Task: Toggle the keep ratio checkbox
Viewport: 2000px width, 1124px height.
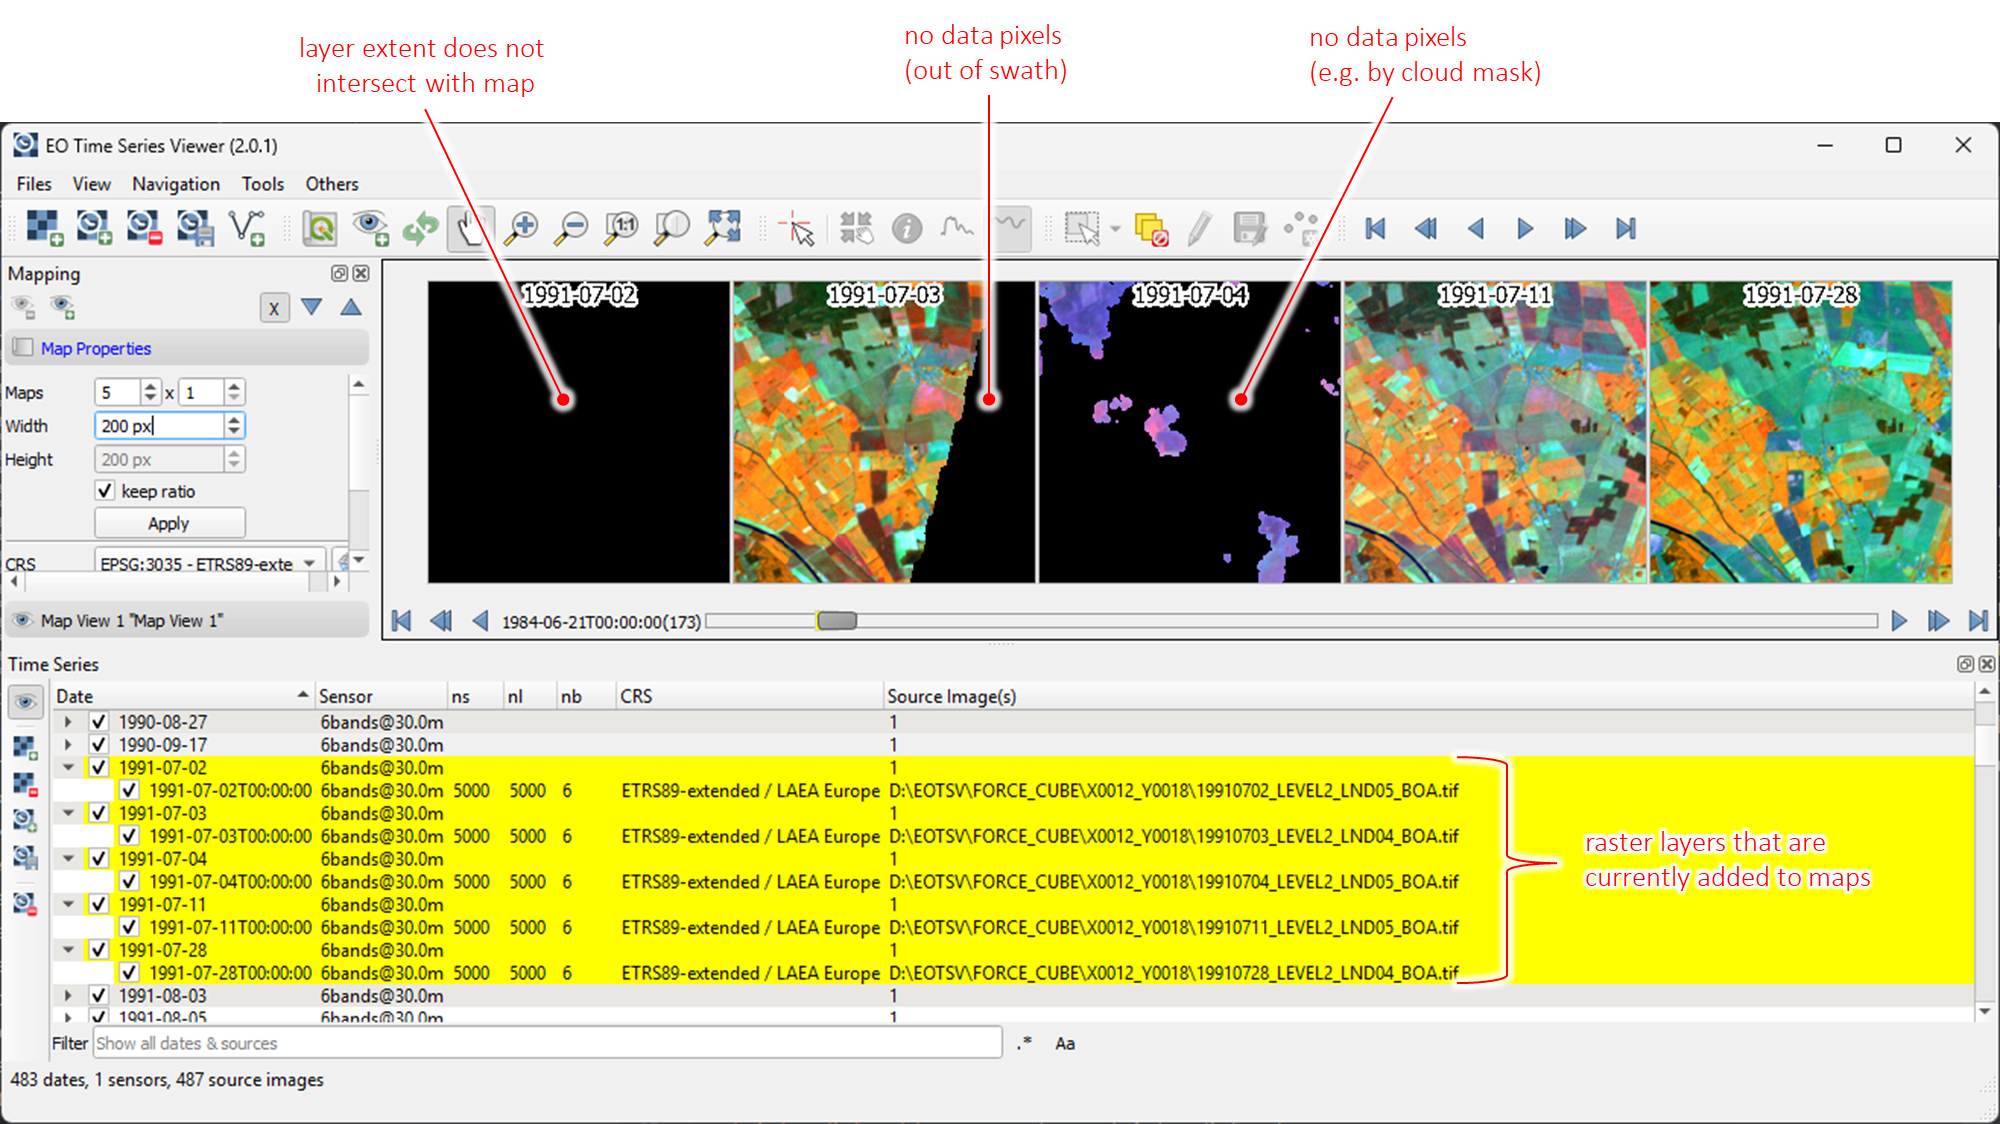Action: pyautogui.click(x=105, y=490)
